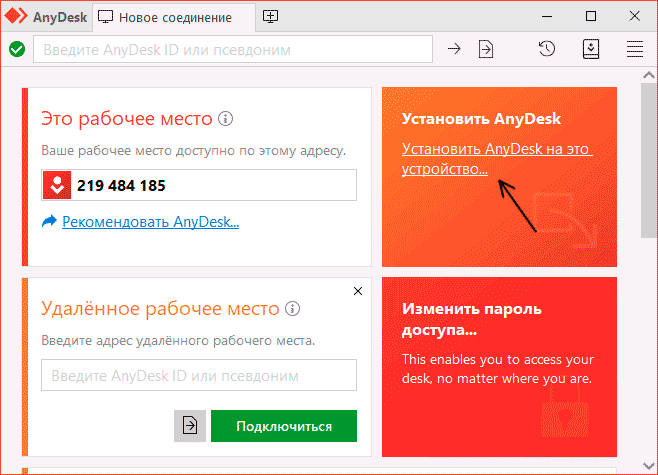The image size is (658, 475).
Task: Close the Удалённое рабочее место panel
Action: coord(358,291)
